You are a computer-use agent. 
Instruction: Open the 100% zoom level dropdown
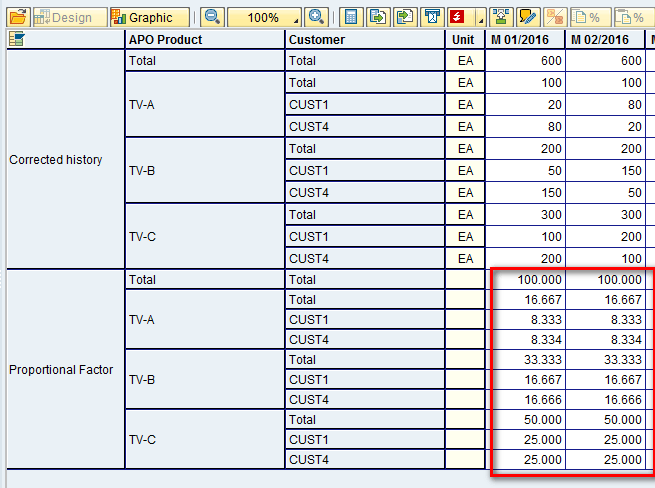coord(296,20)
